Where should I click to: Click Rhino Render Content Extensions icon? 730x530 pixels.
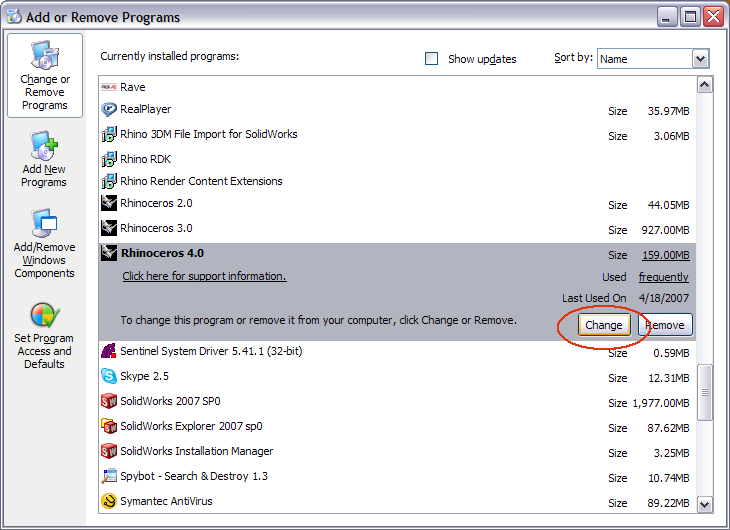click(x=108, y=181)
